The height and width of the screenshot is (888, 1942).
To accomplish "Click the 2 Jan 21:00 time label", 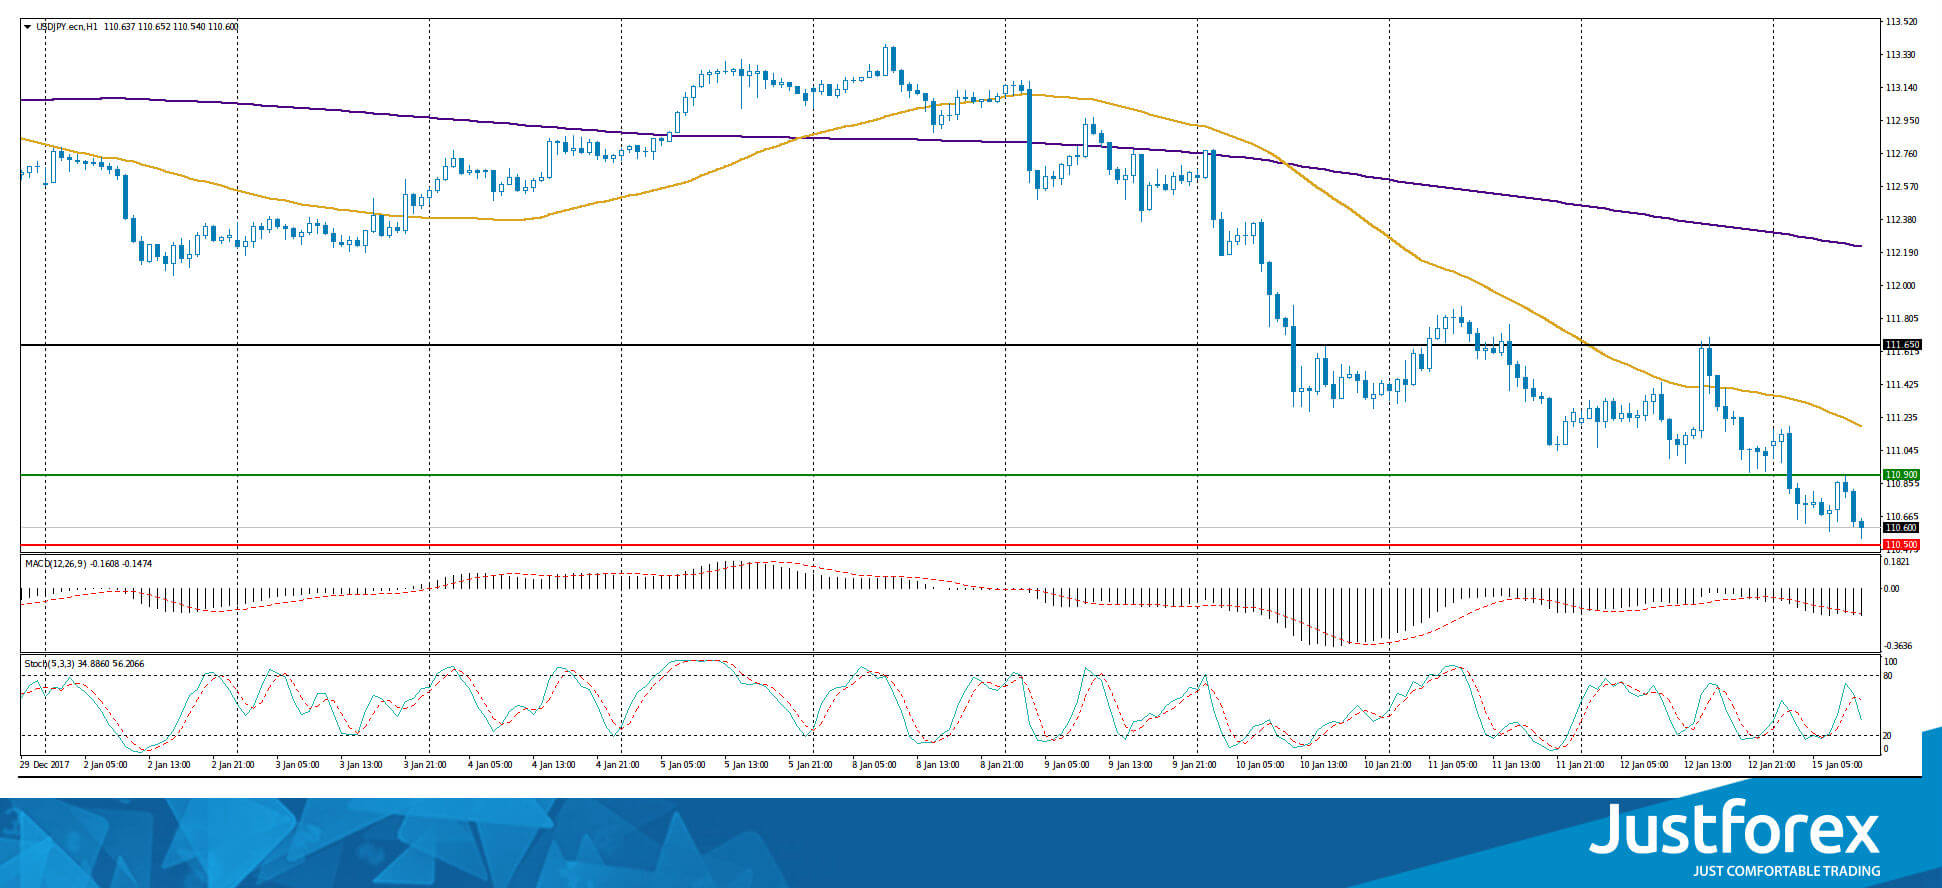I will [x=233, y=765].
